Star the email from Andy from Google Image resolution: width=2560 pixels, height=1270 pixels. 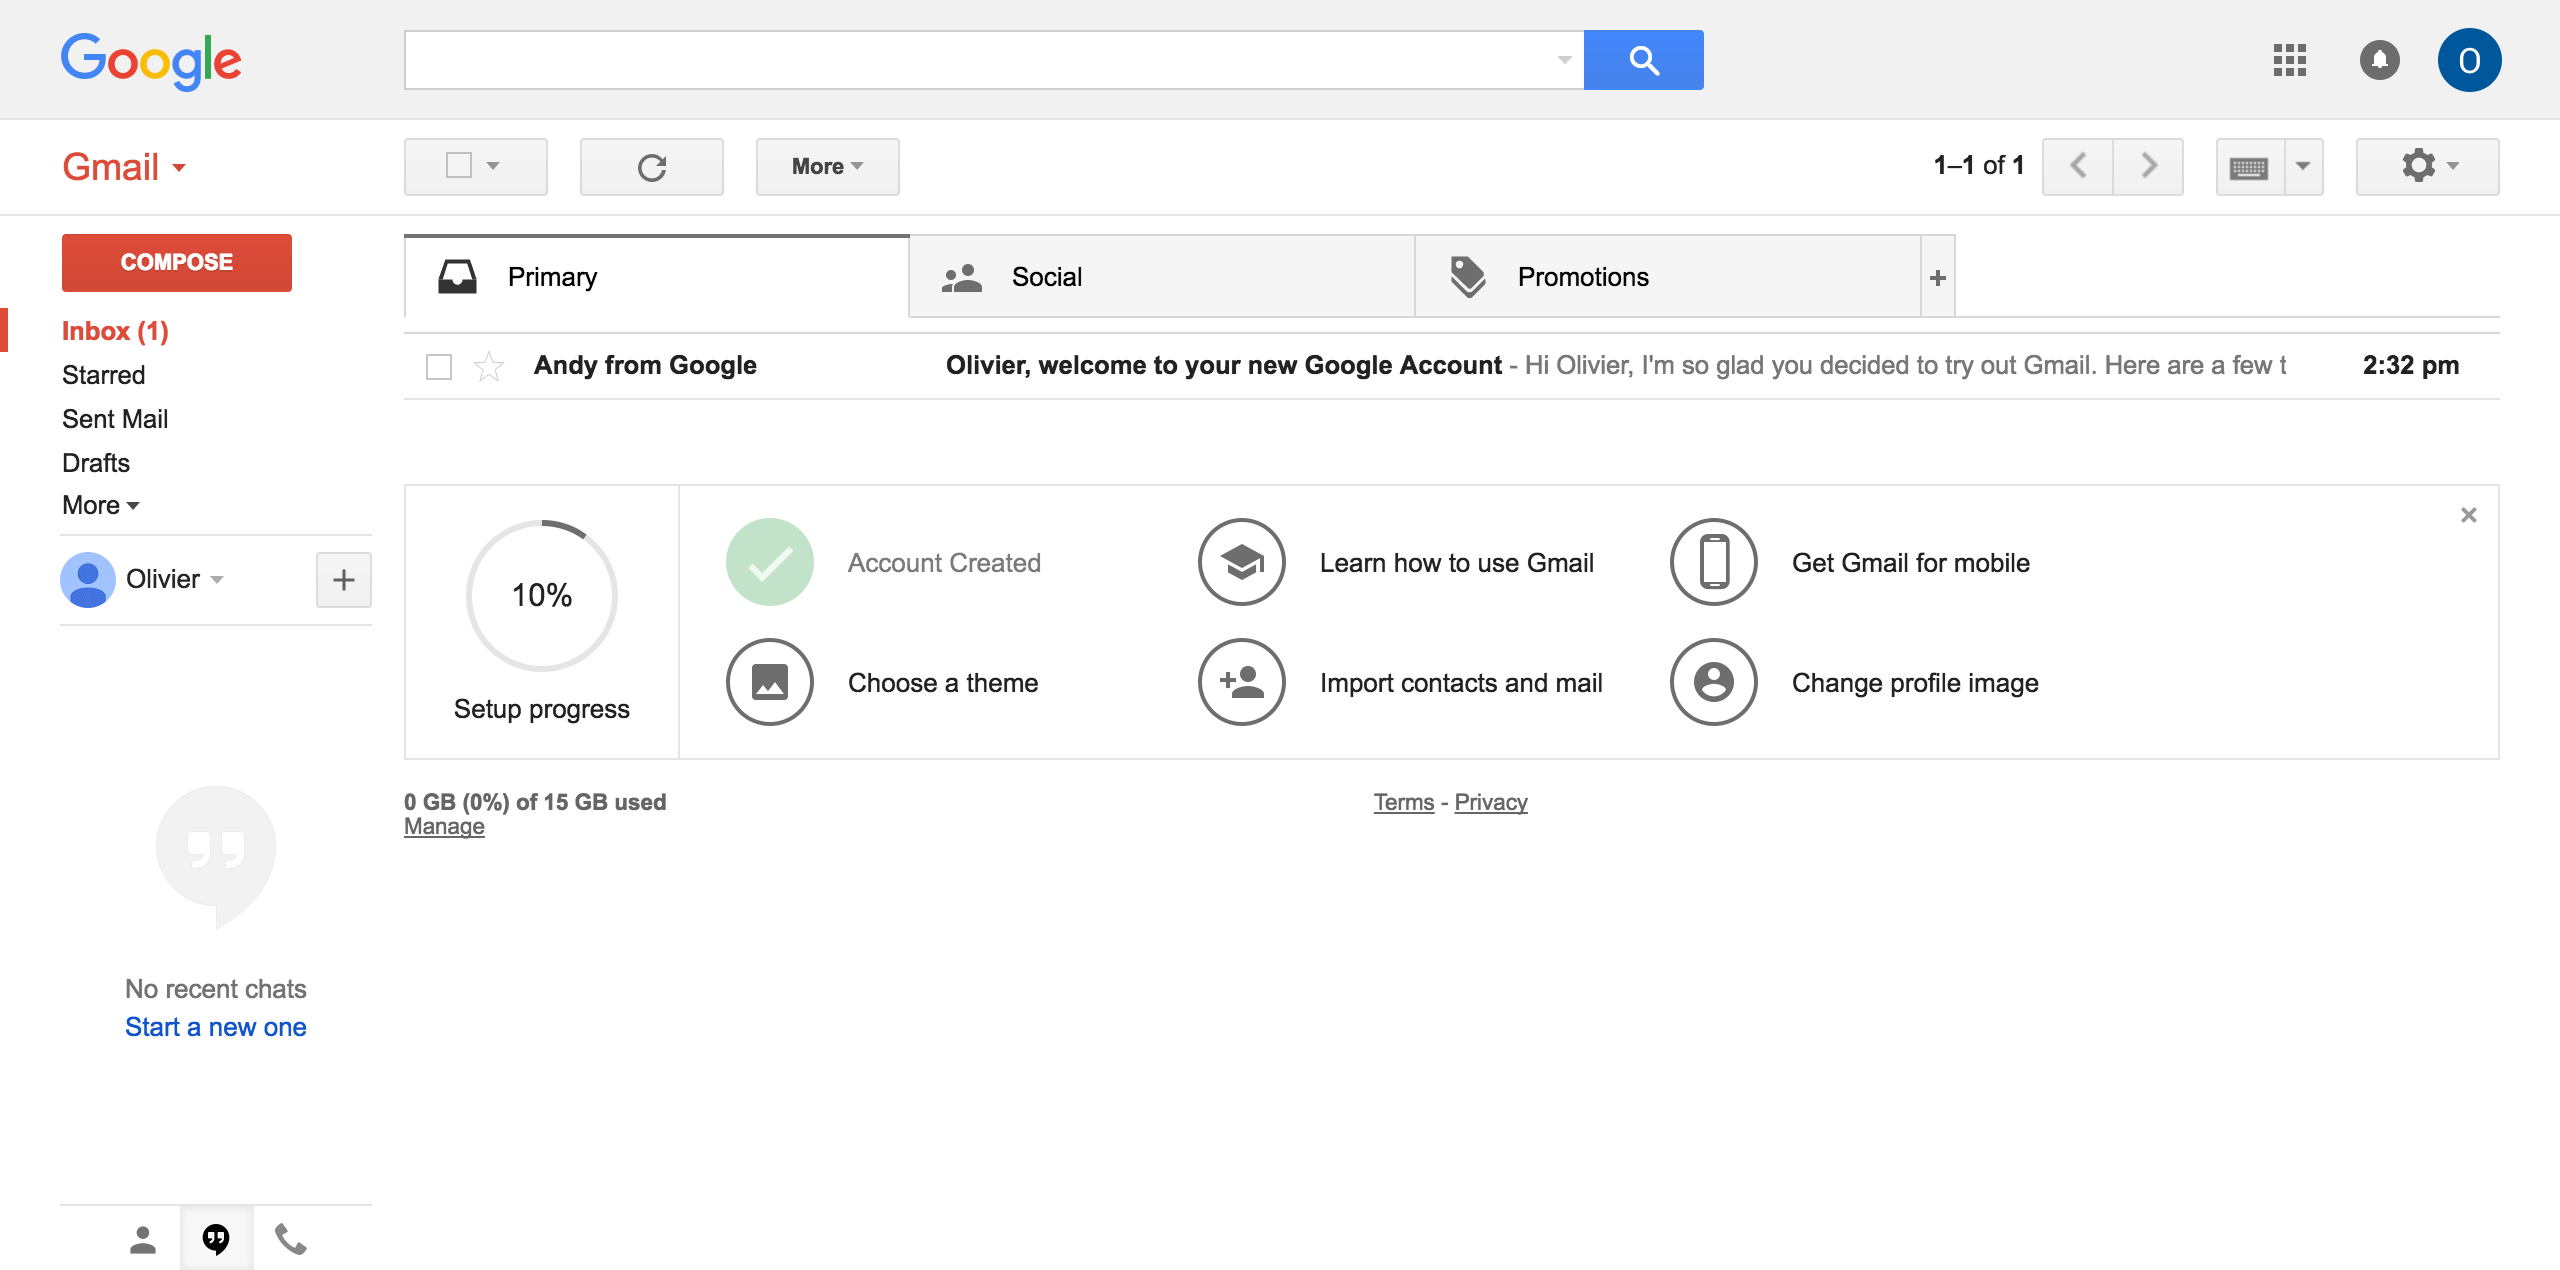pyautogui.click(x=487, y=366)
